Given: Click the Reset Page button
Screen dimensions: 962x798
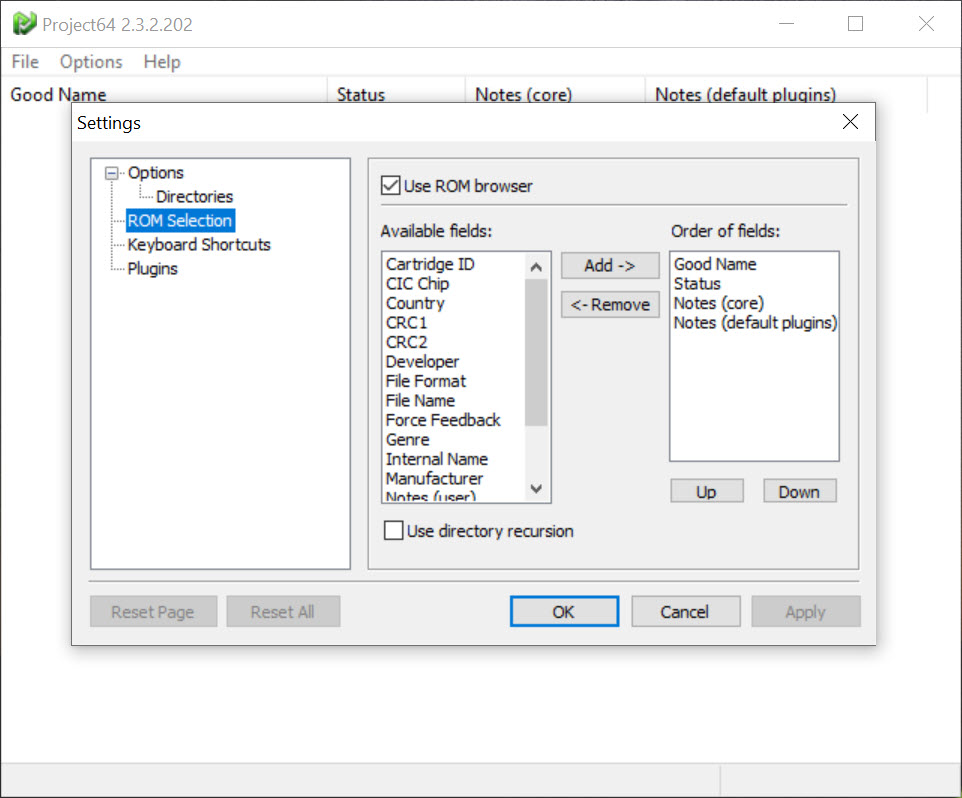Looking at the screenshot, I should pos(153,612).
